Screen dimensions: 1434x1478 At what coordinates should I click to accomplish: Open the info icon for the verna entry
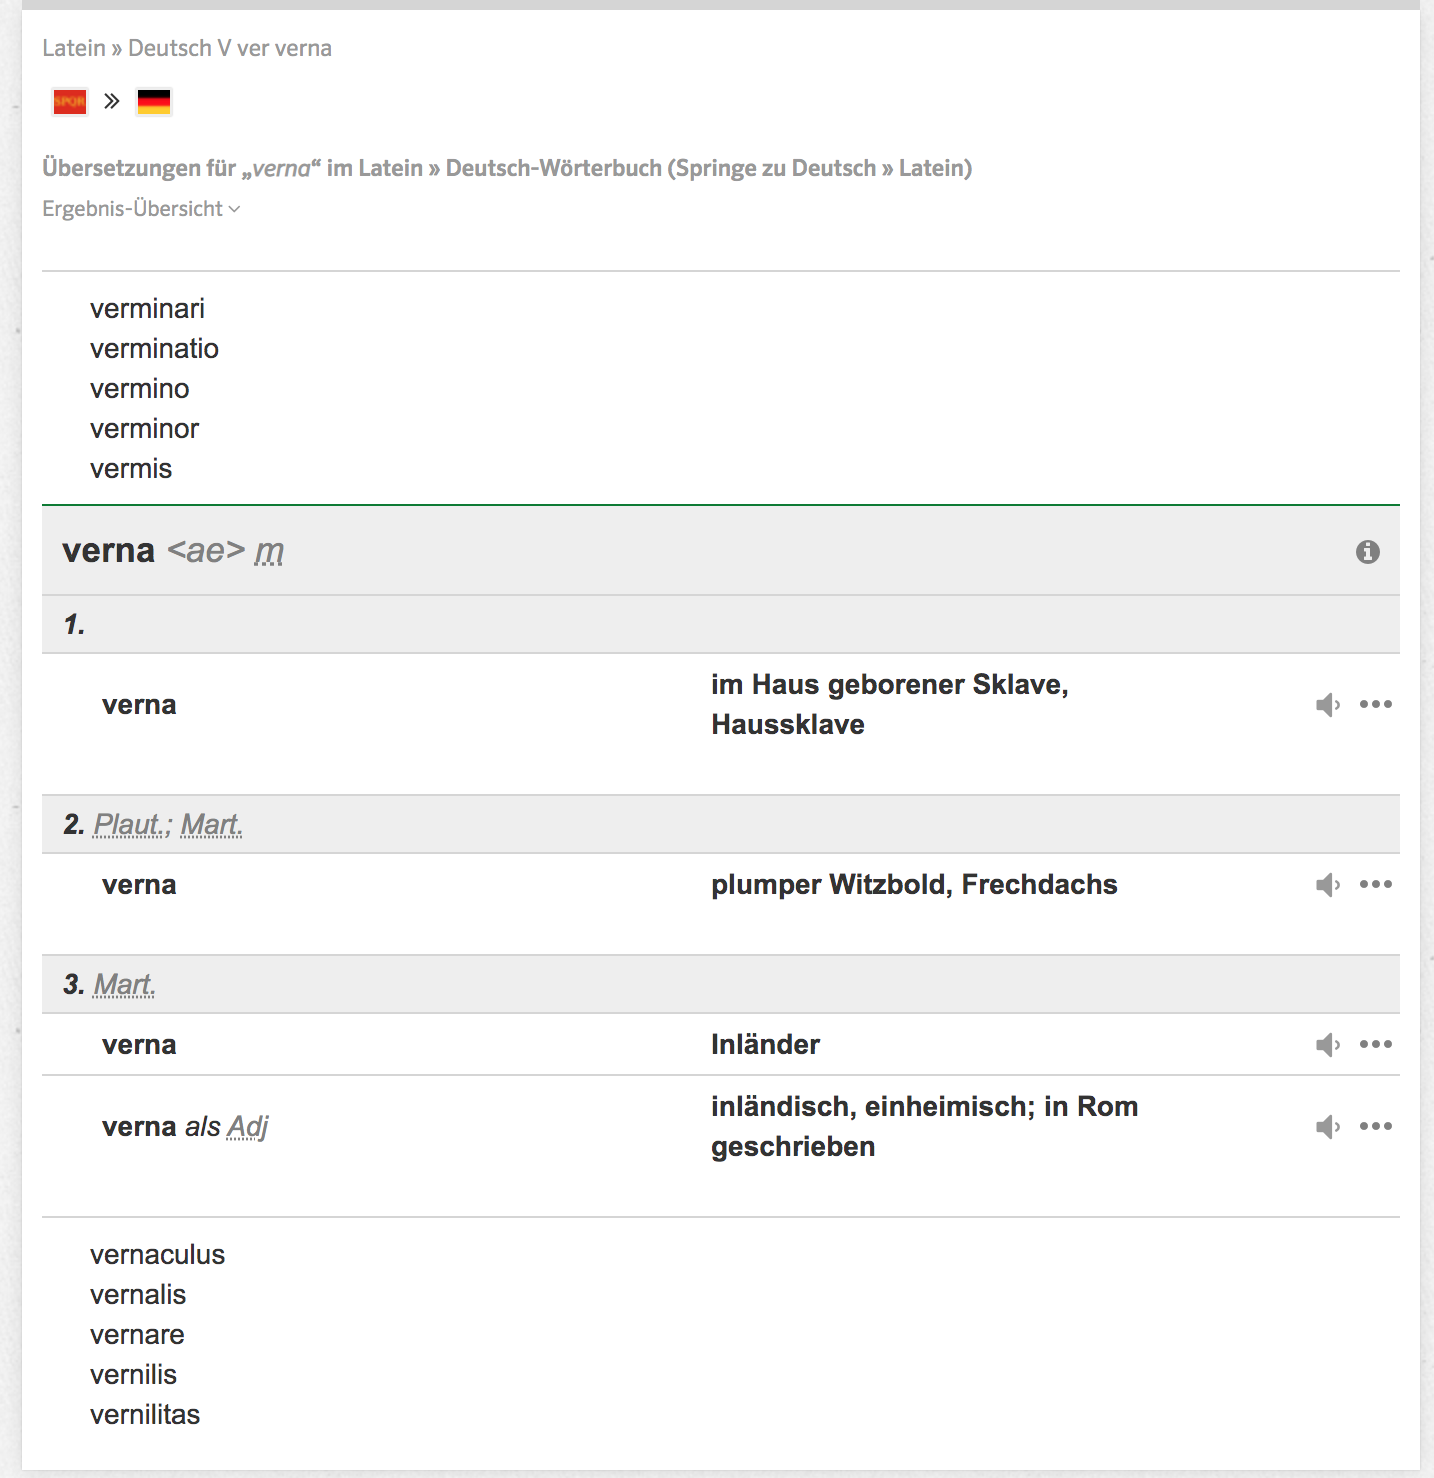point(1367,552)
